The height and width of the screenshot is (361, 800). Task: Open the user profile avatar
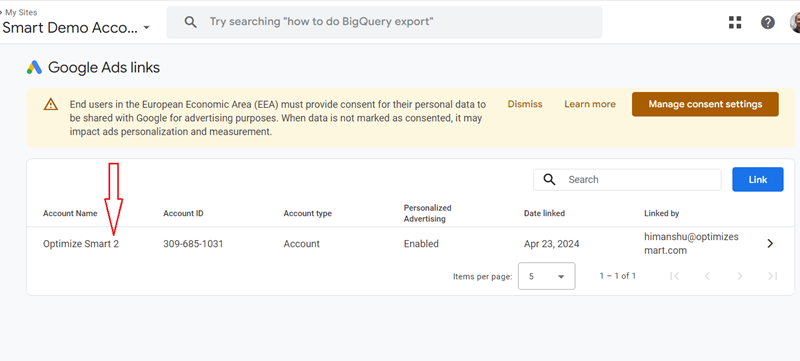795,22
